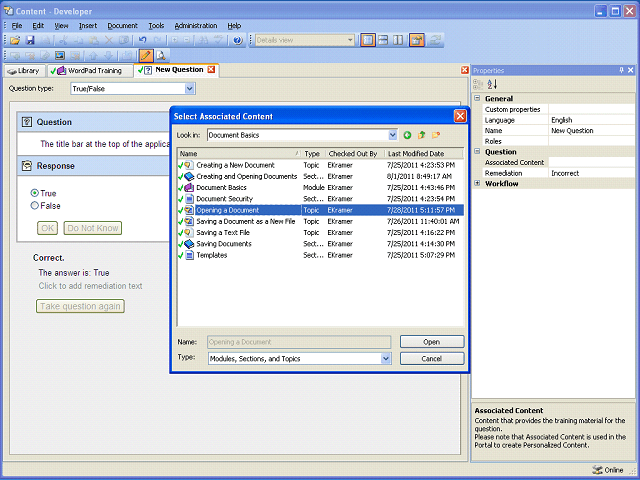Screen dimensions: 640x480
Task: Open the Look in dropdown
Action: (393, 135)
